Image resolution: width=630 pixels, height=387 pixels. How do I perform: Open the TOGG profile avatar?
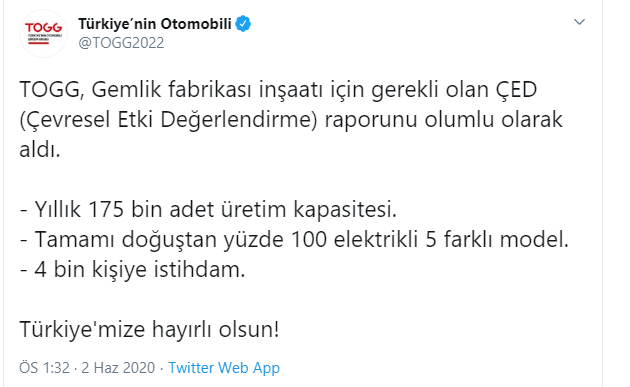pos(43,33)
